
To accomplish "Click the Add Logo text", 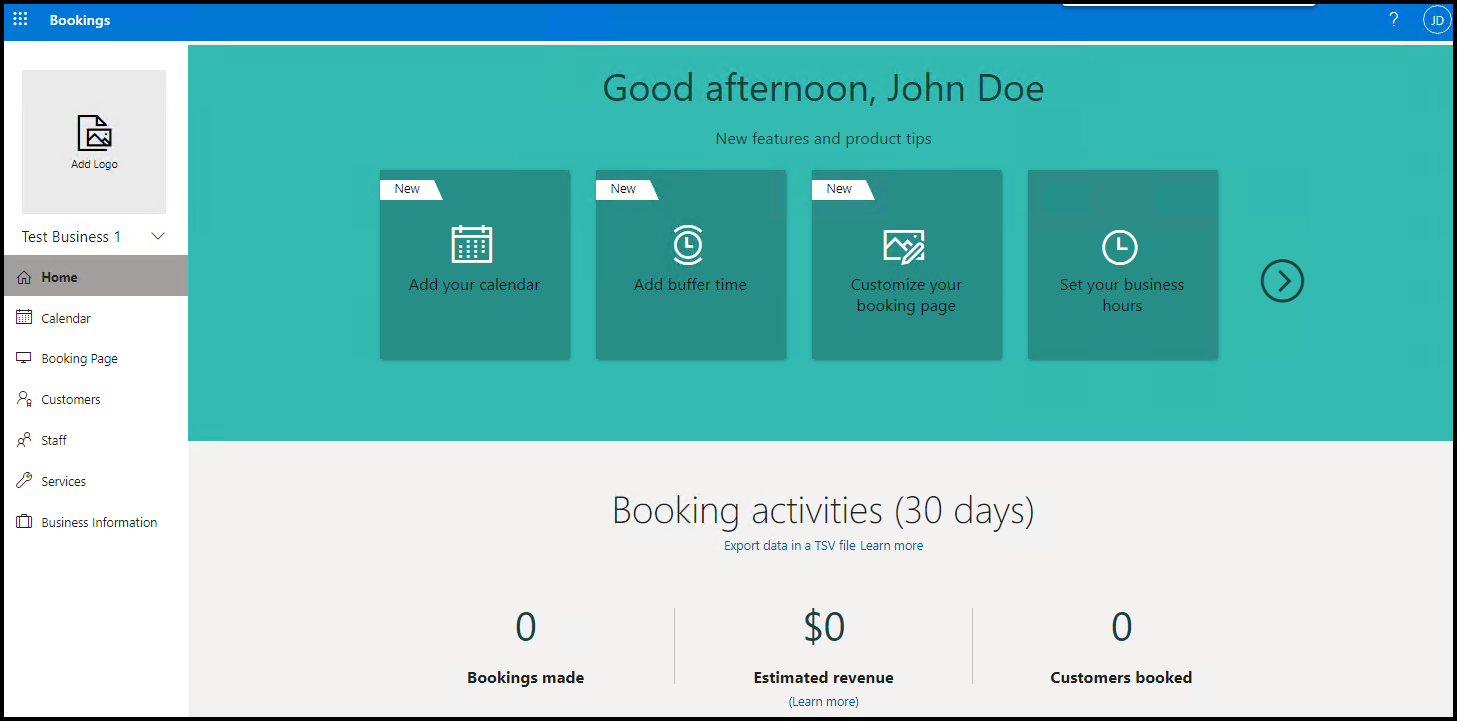I will click(94, 164).
